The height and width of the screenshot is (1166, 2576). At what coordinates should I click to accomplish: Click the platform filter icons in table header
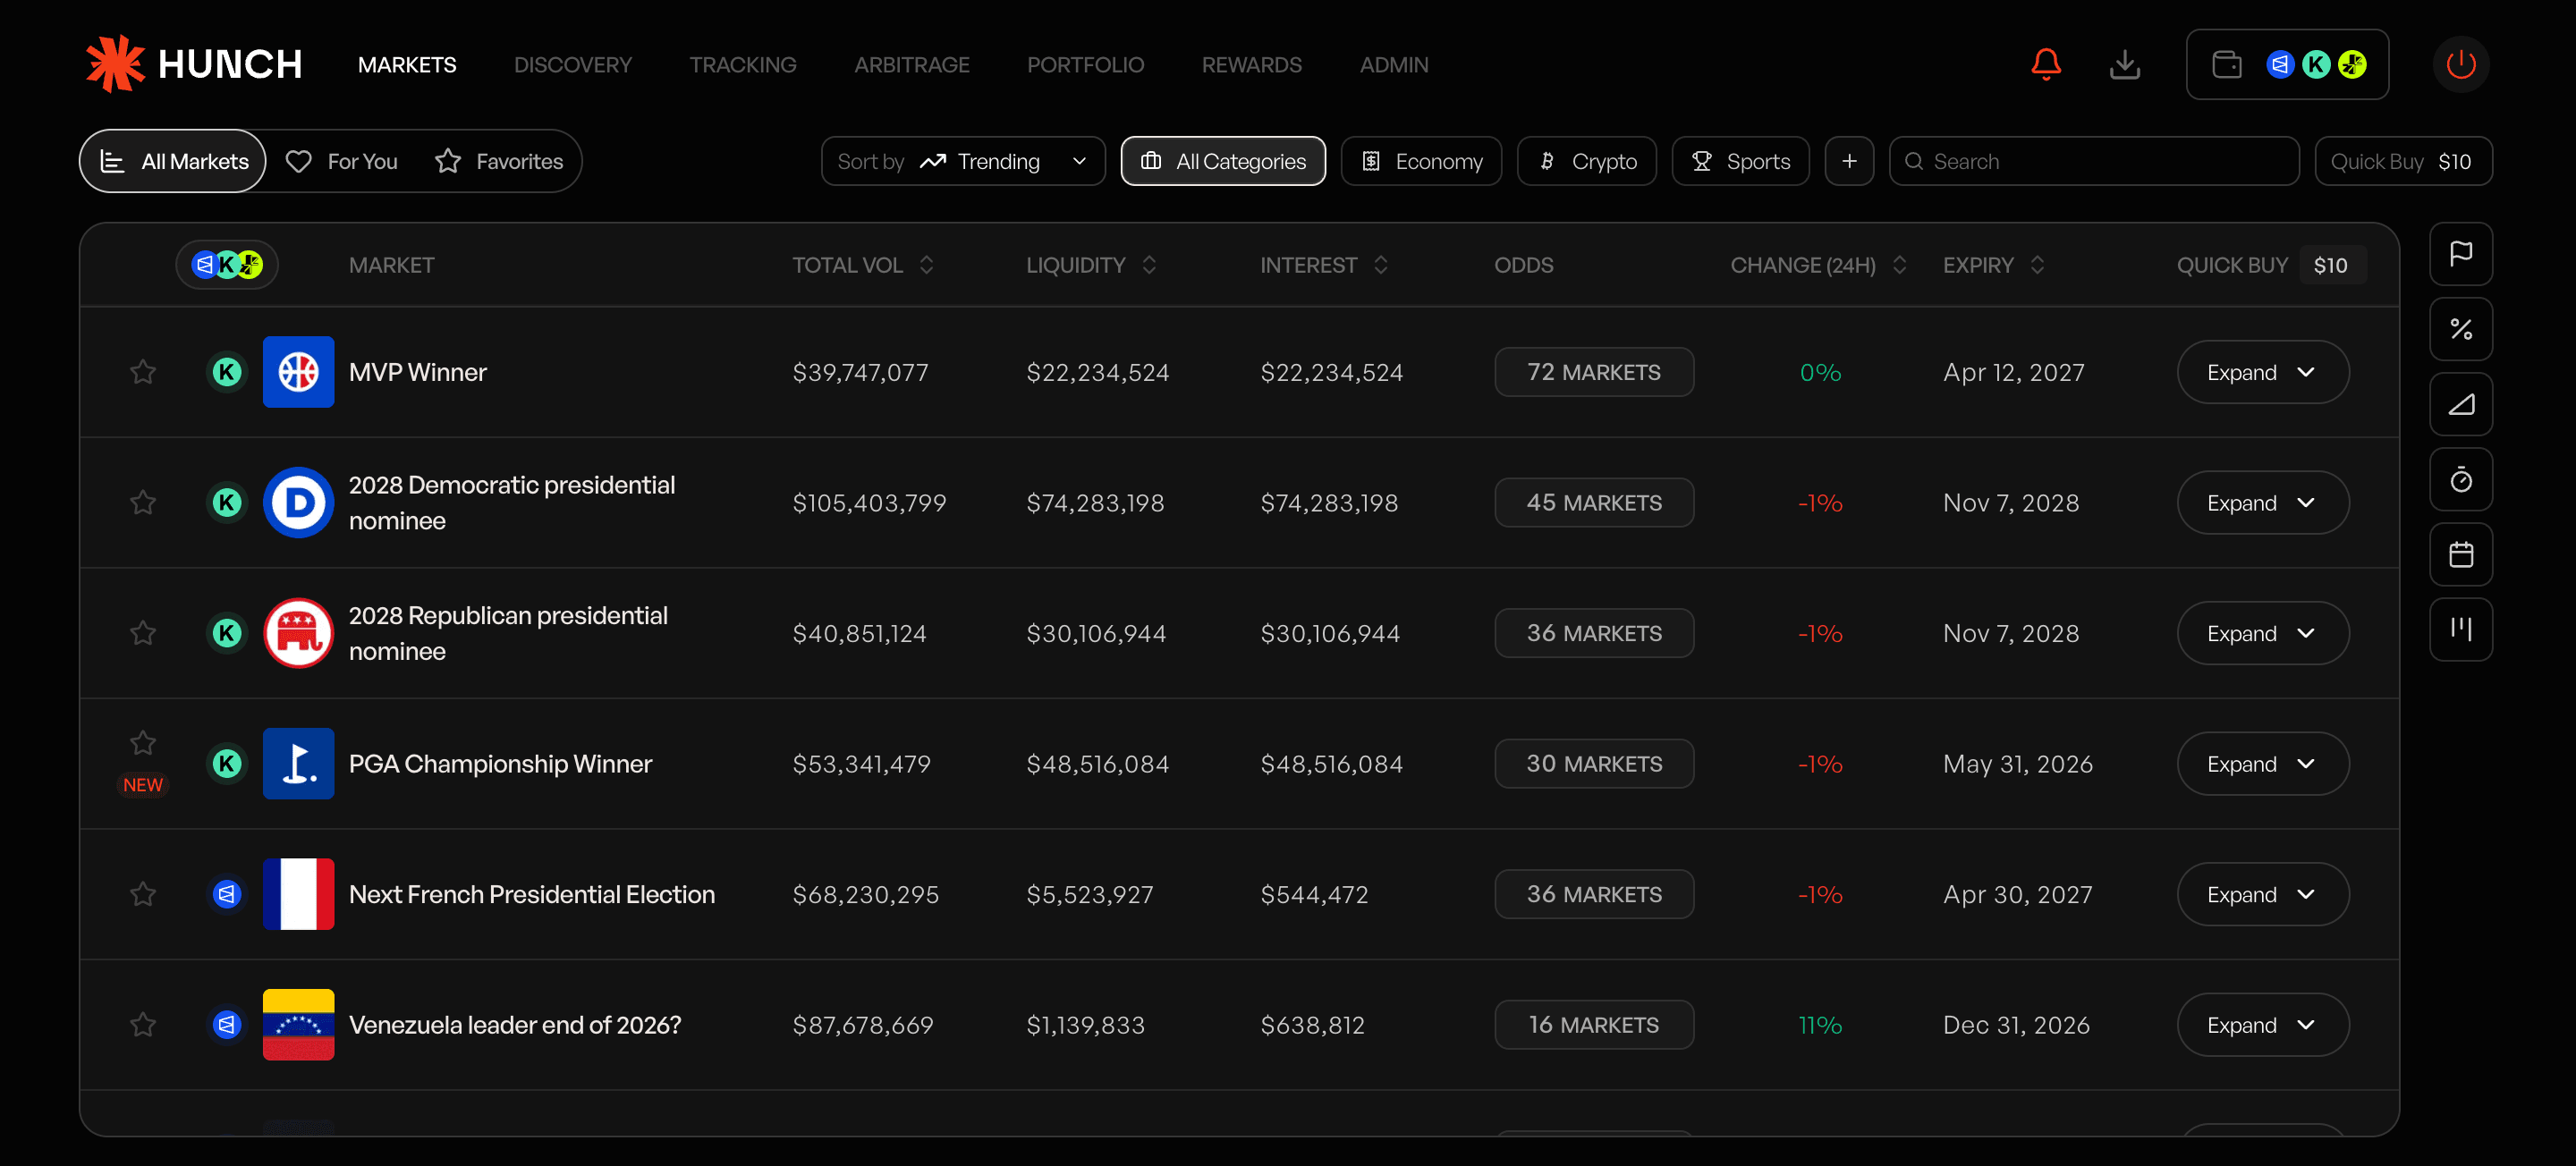tap(227, 265)
